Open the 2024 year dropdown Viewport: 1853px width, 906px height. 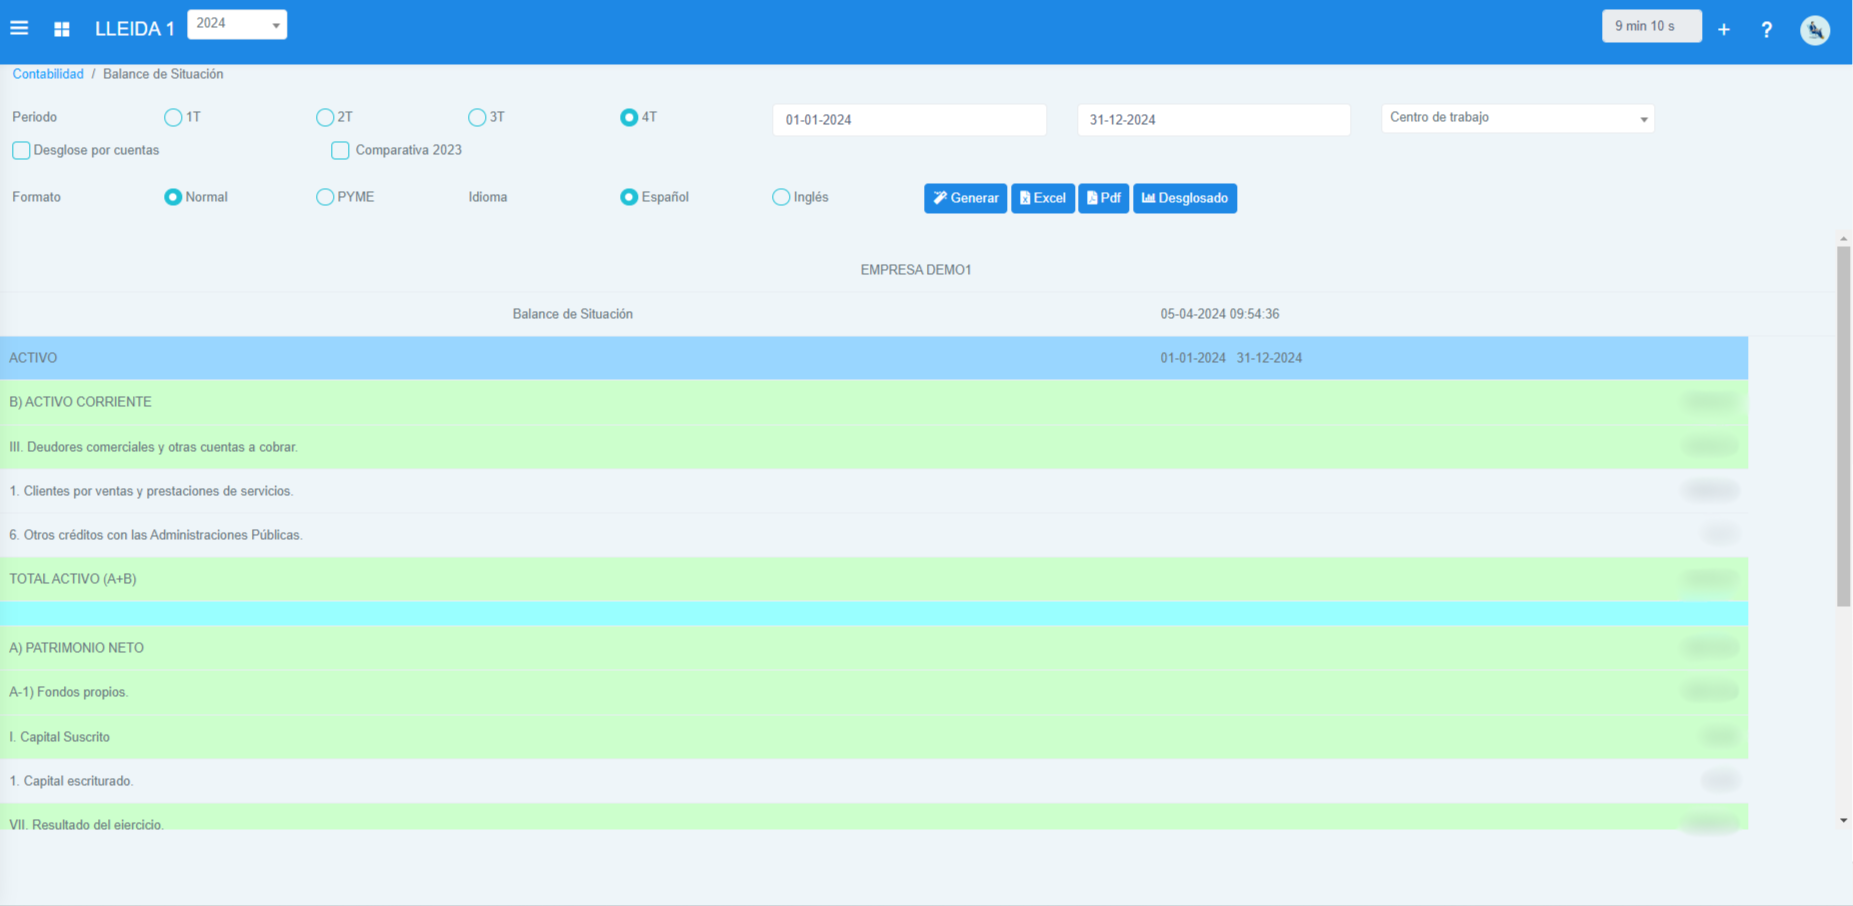237,24
